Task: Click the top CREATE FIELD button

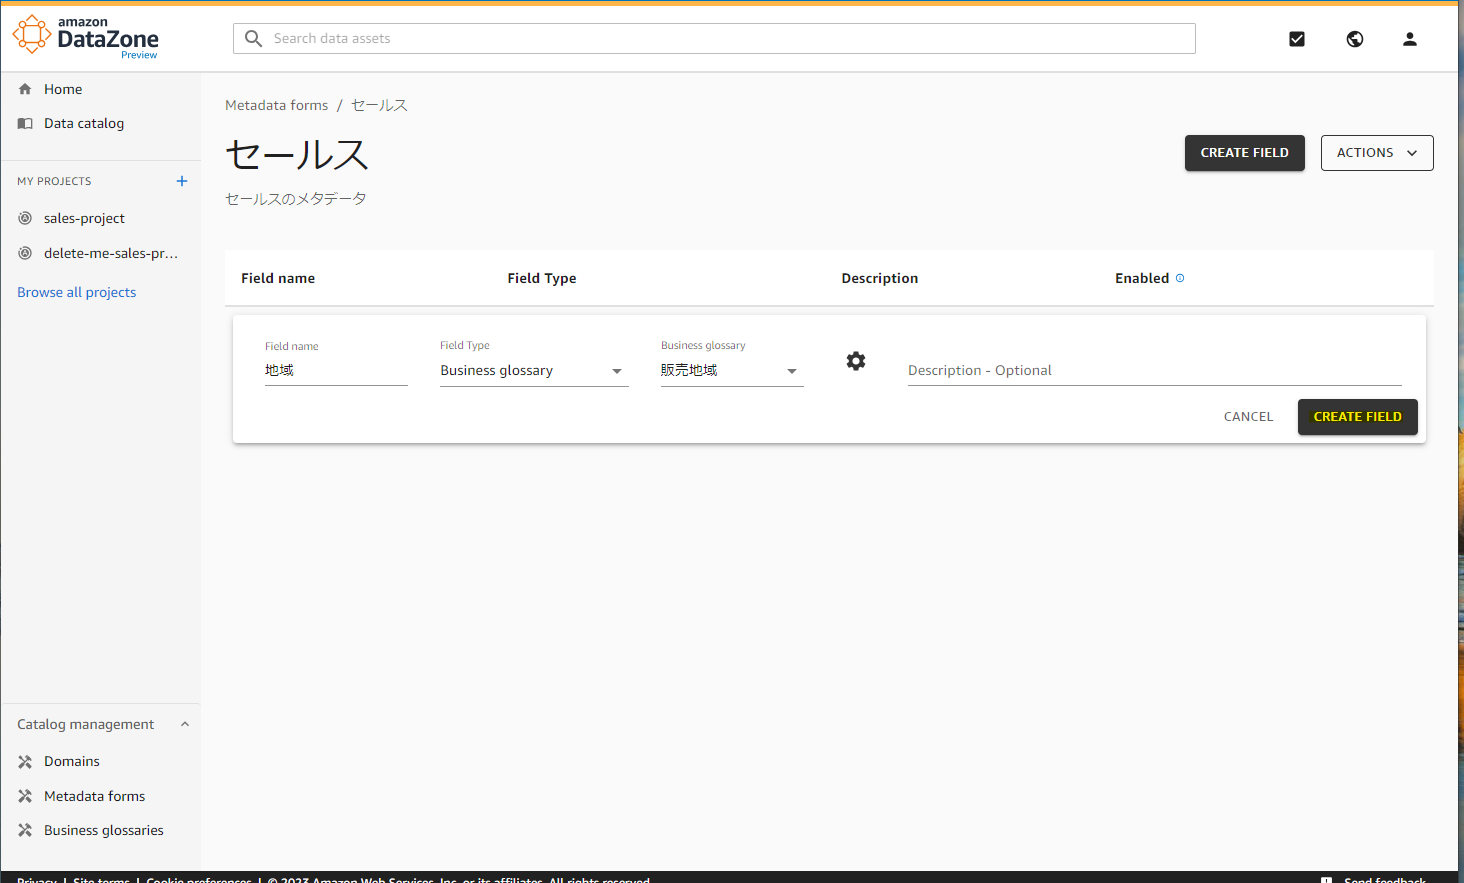Action: (x=1245, y=153)
